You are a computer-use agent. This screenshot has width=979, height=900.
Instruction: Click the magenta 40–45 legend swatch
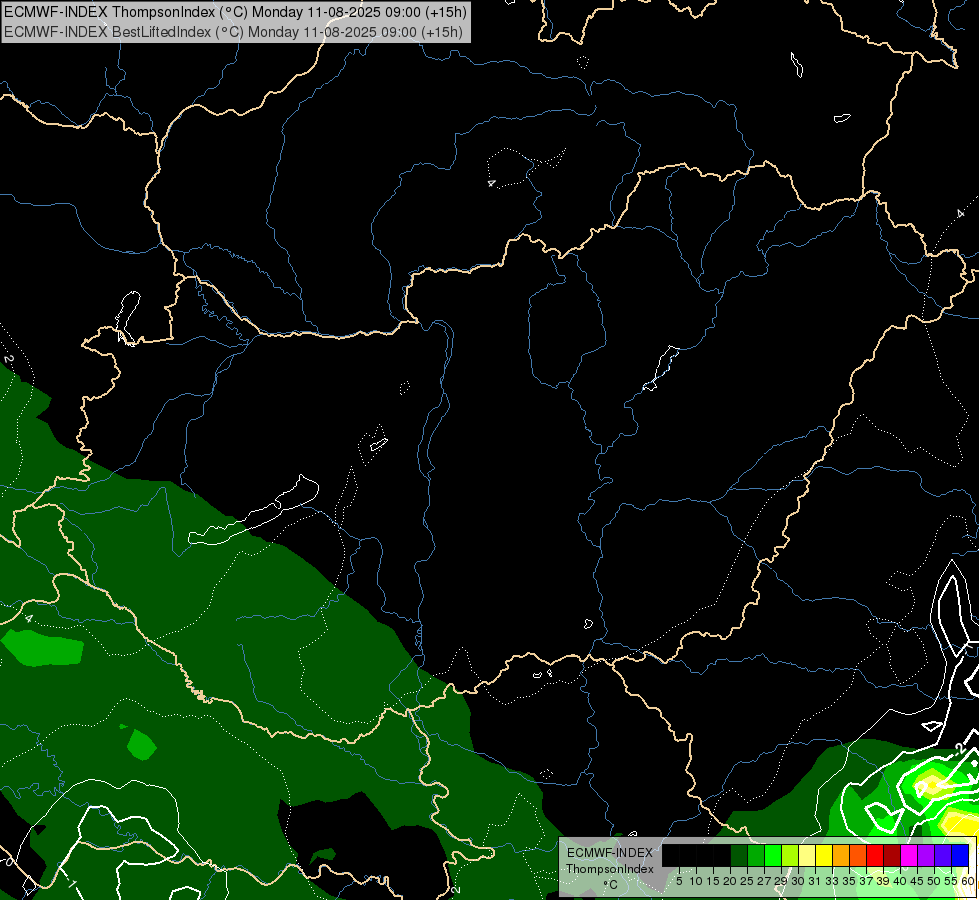(909, 855)
